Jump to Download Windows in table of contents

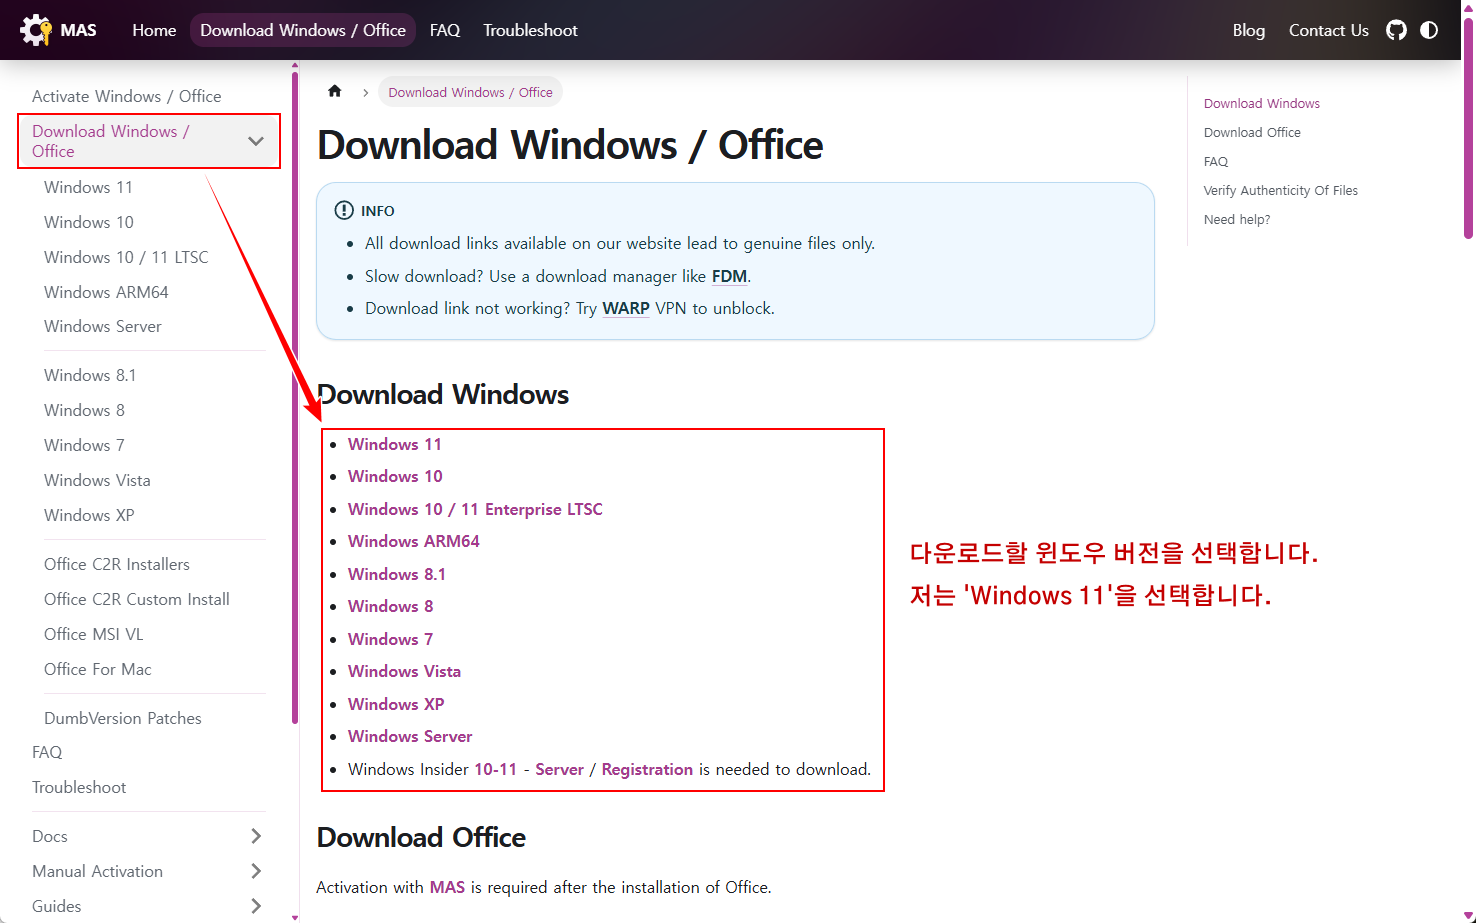[x=1262, y=103]
